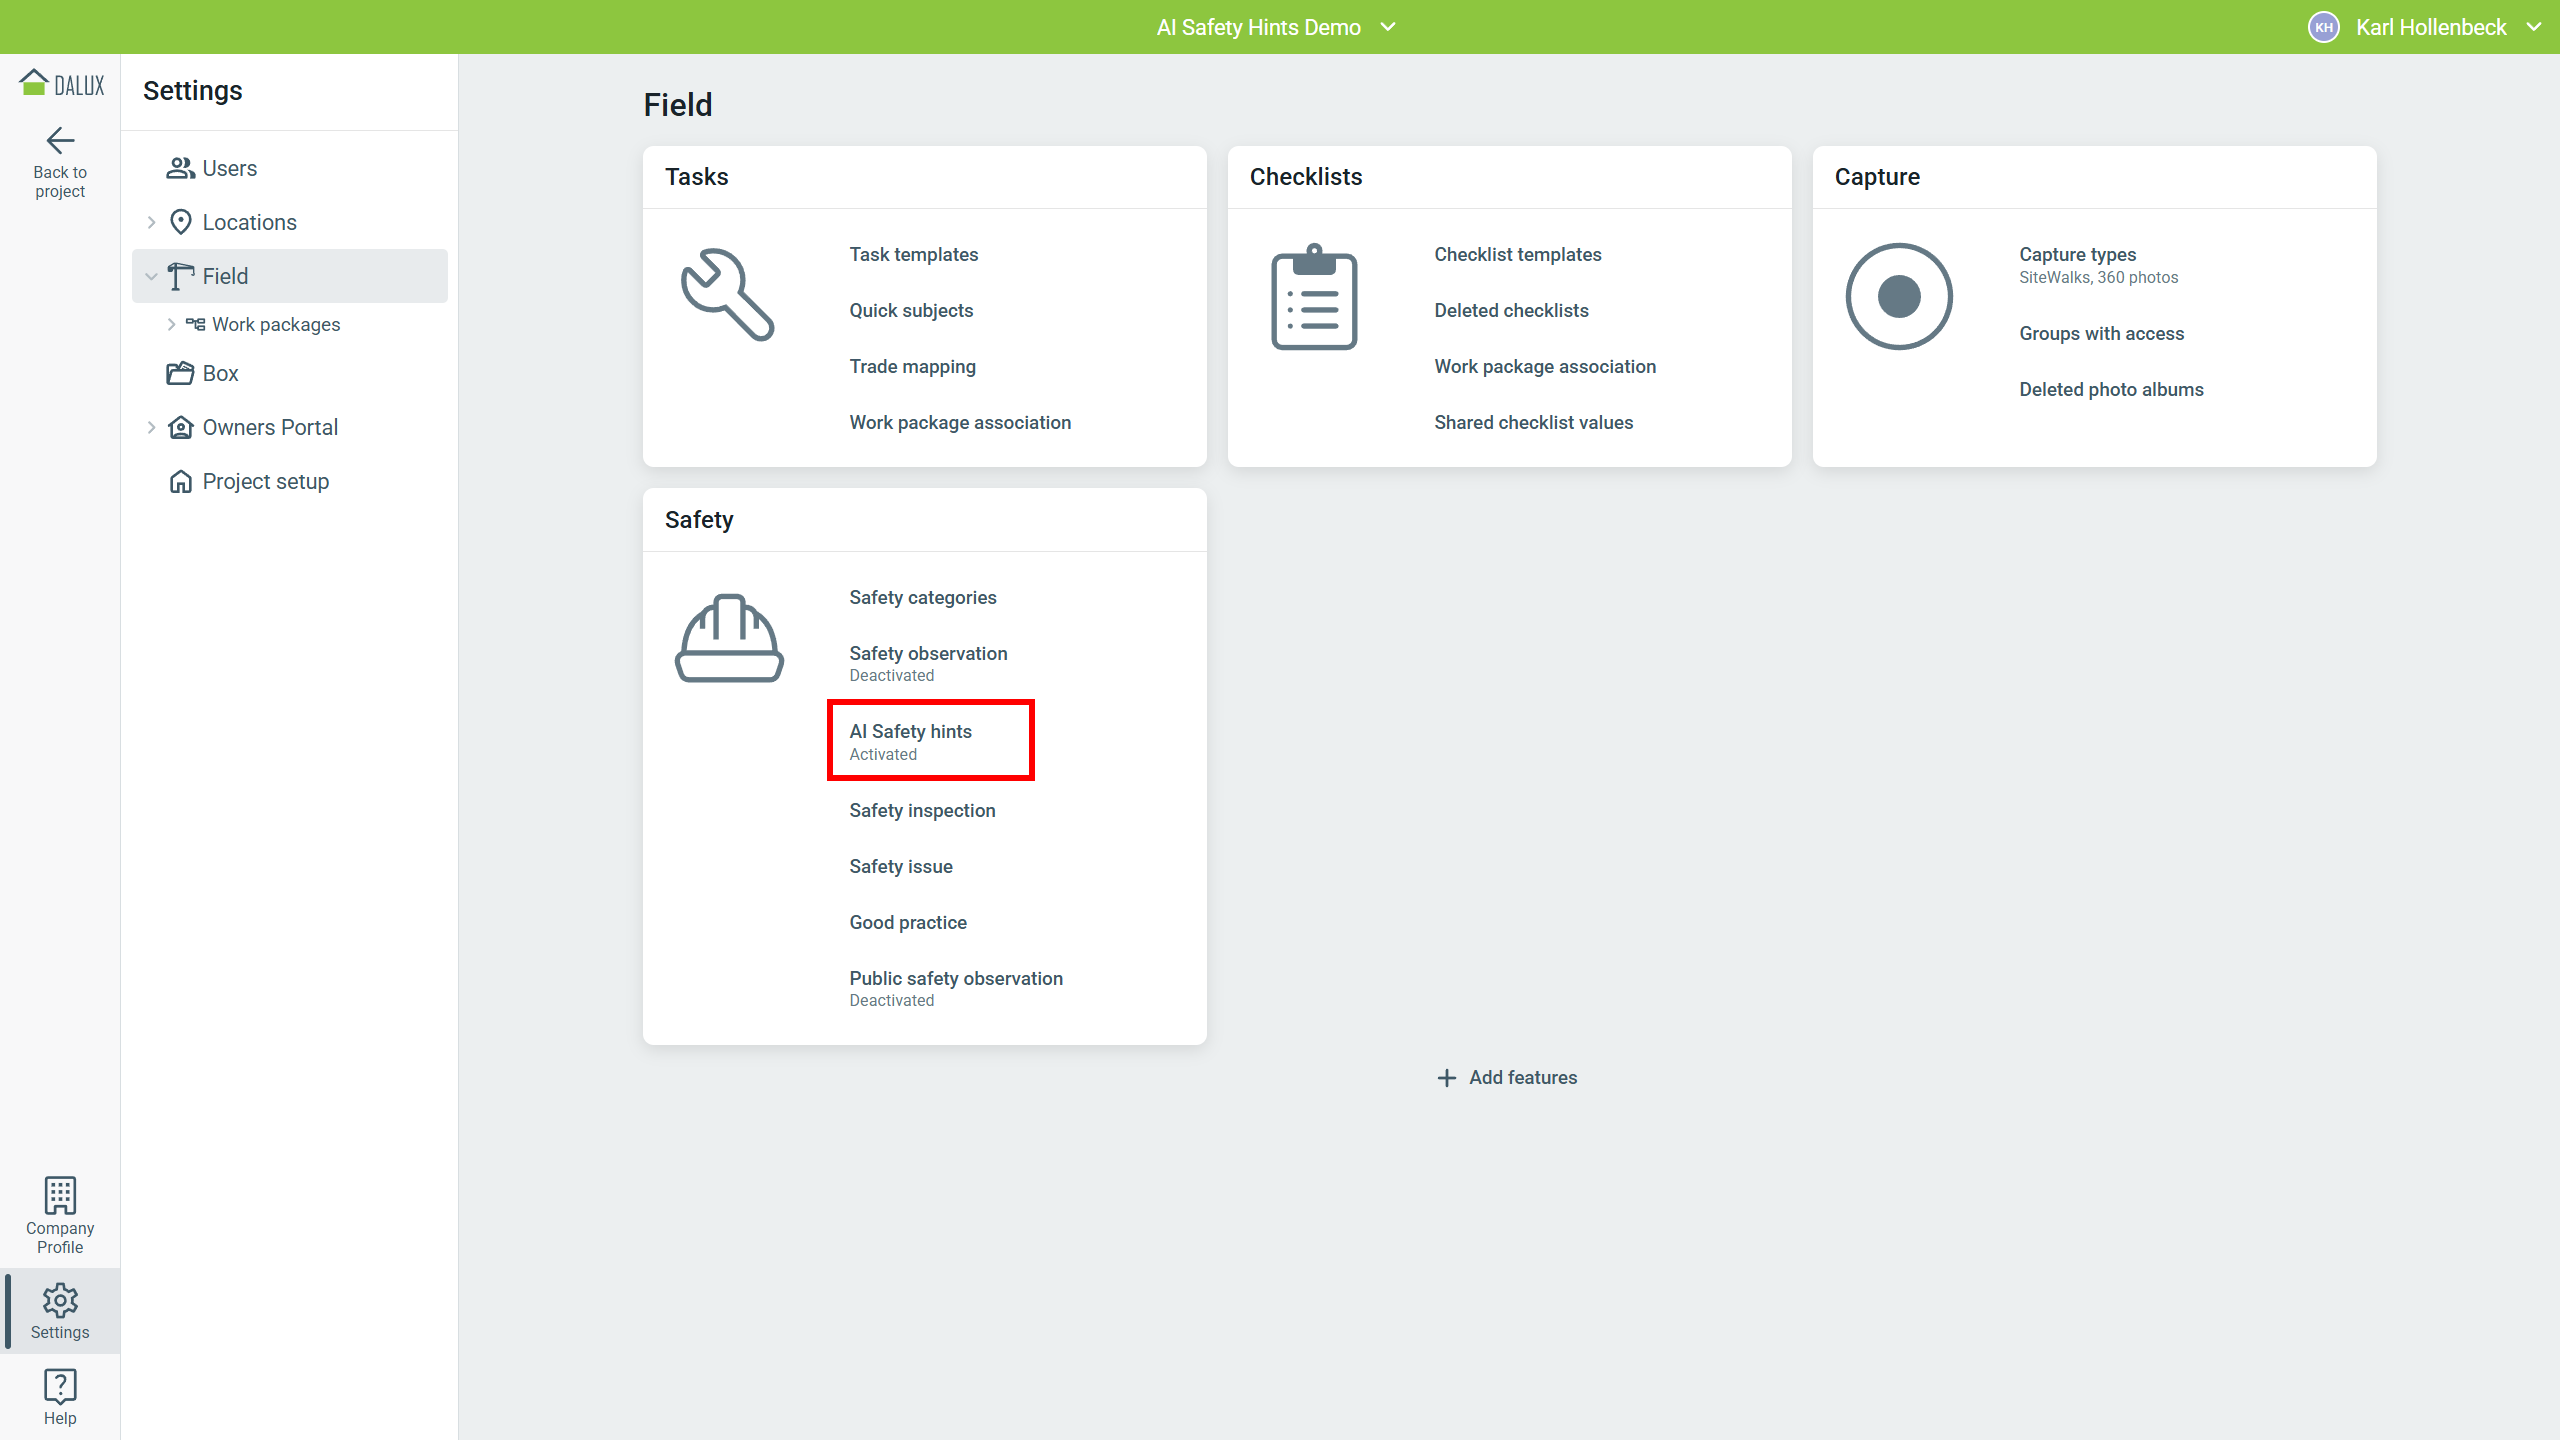Open Capture types
Image resolution: width=2560 pixels, height=1440 pixels.
pos(2077,254)
